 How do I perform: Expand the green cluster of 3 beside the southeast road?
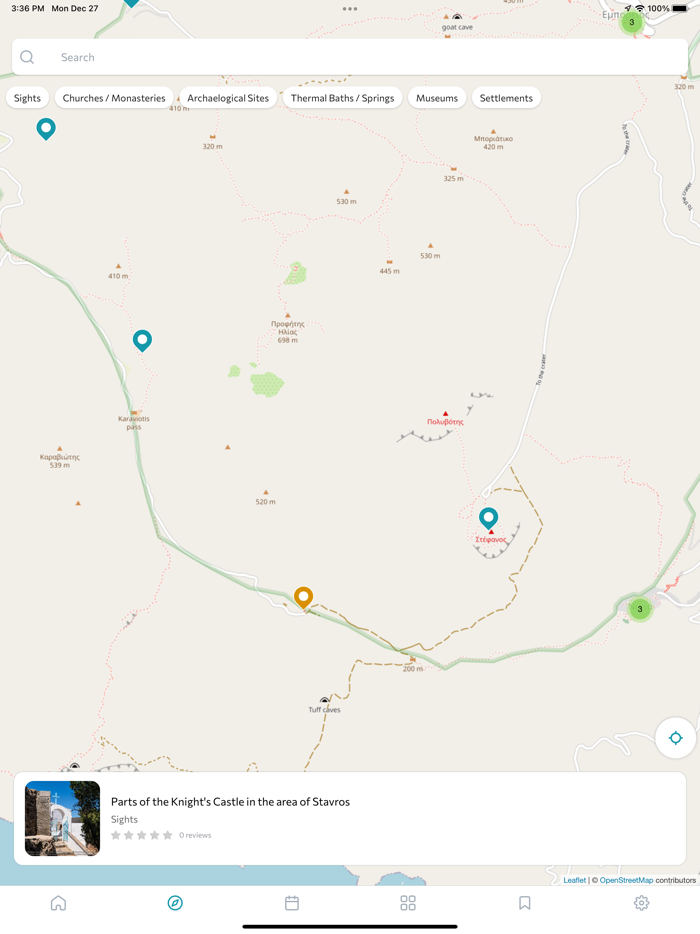(x=640, y=609)
